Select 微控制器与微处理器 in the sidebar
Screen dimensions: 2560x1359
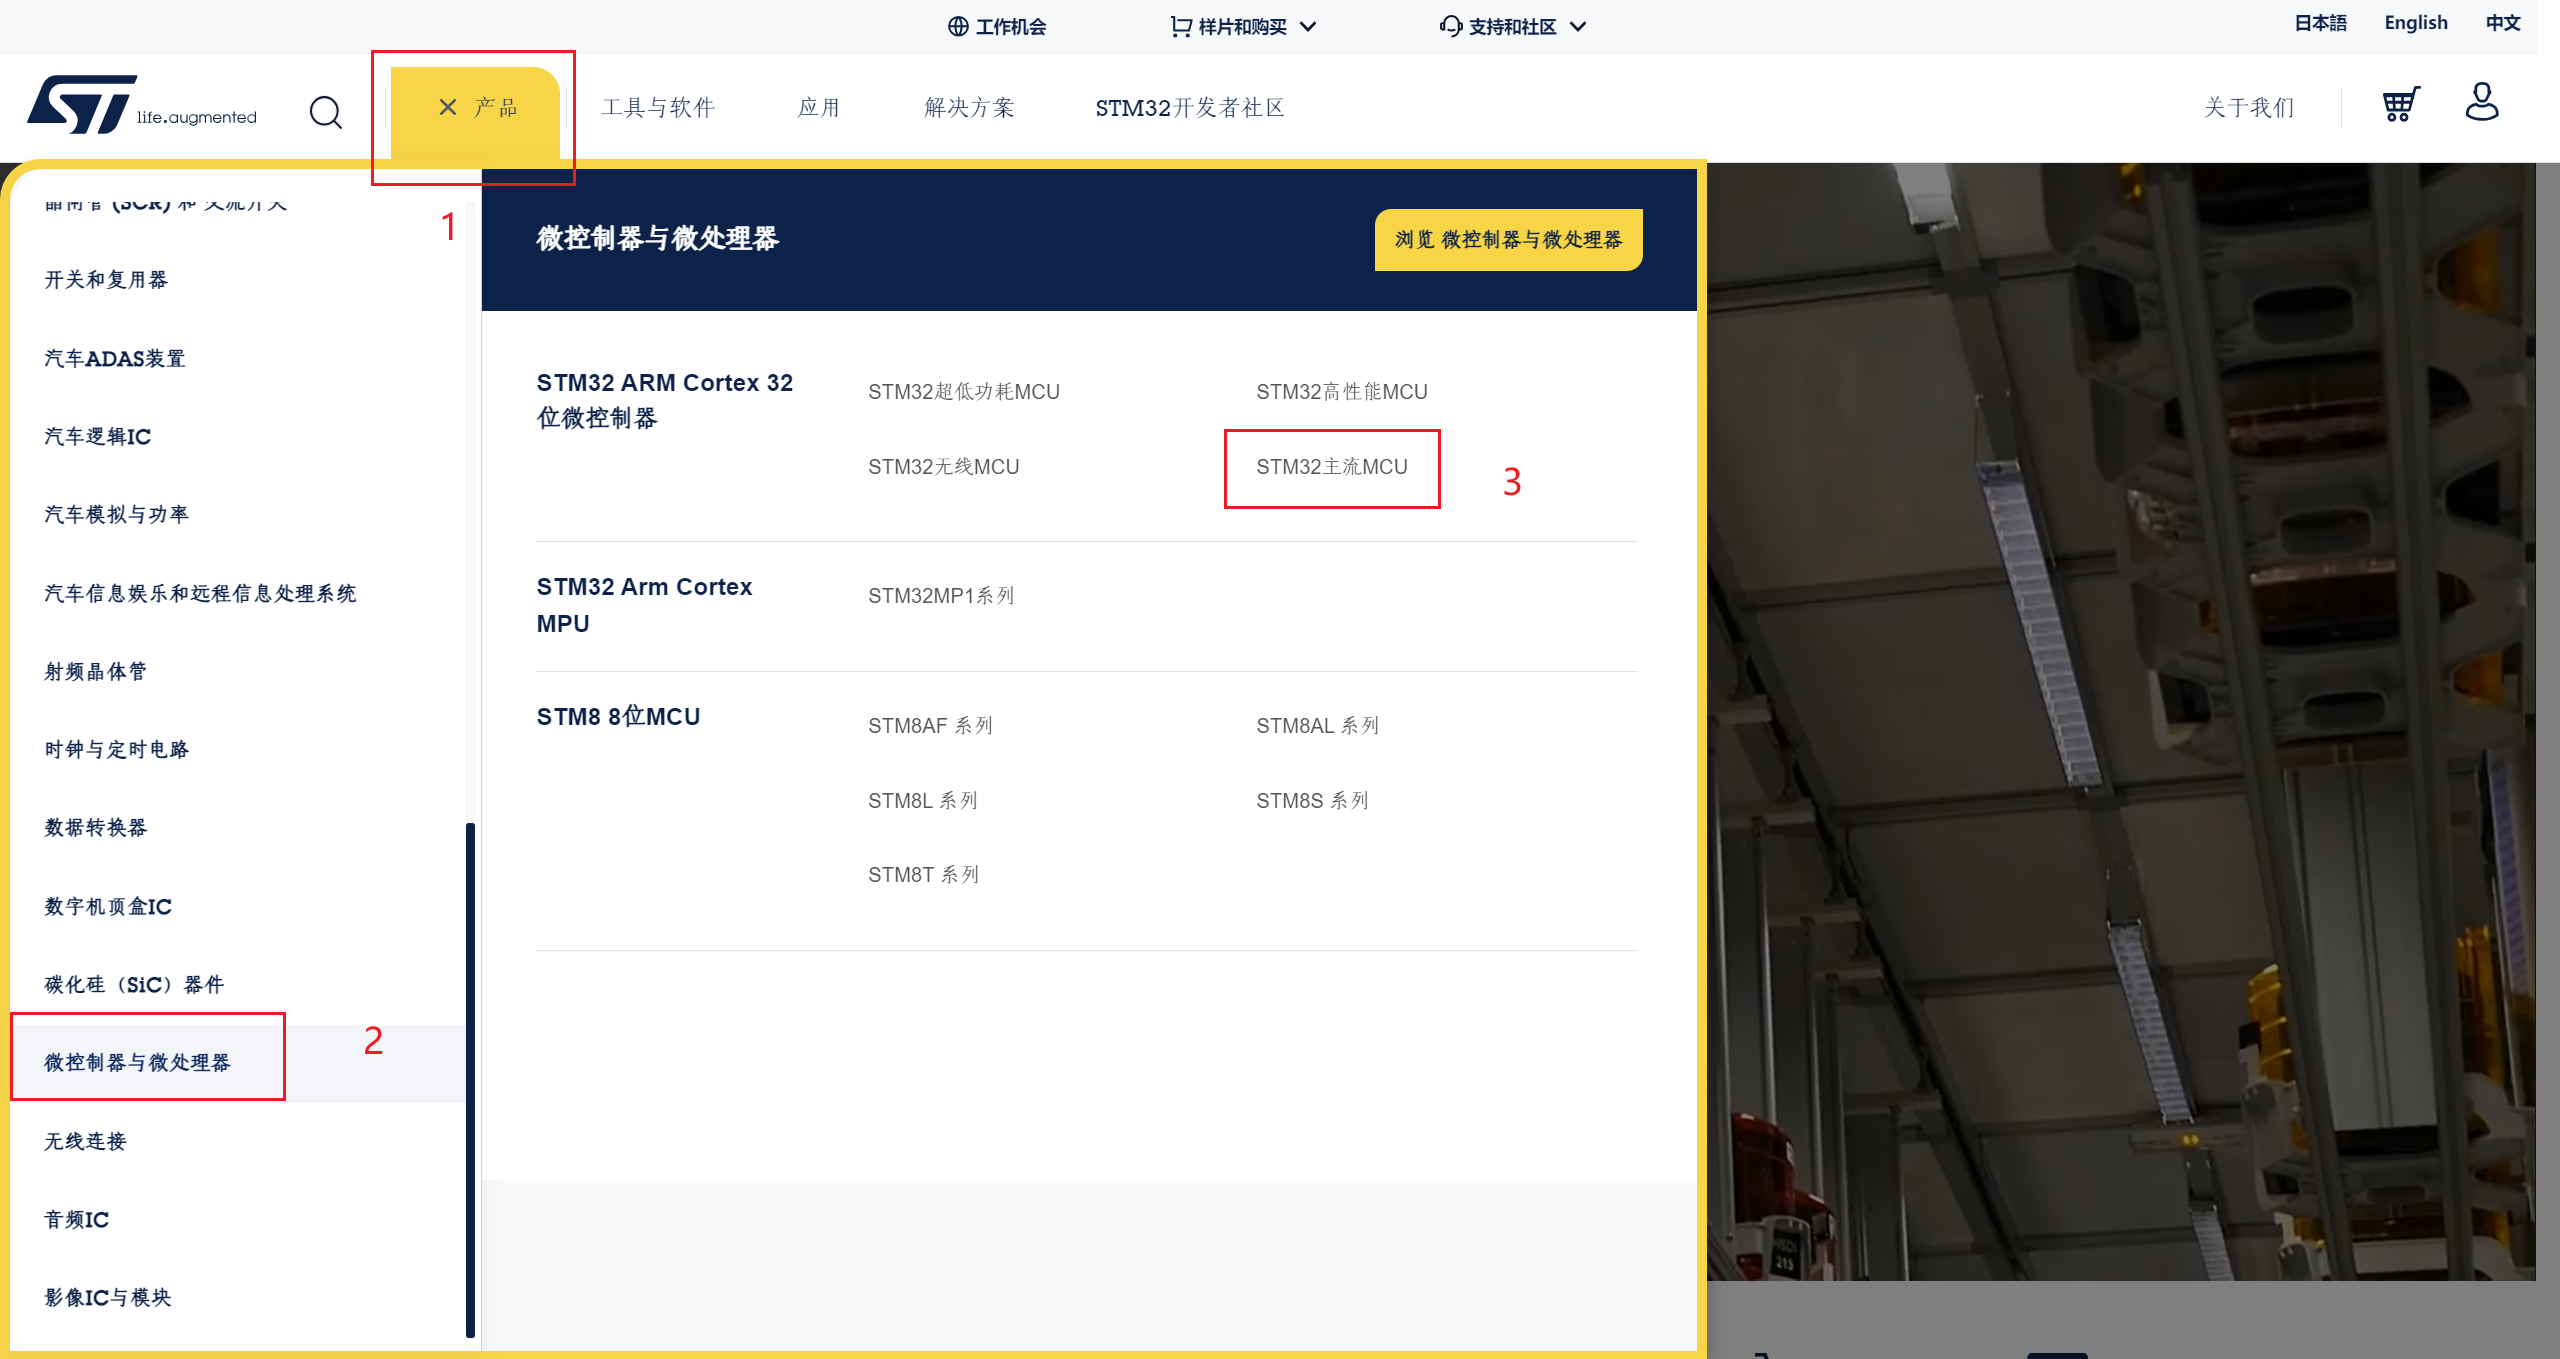137,1062
